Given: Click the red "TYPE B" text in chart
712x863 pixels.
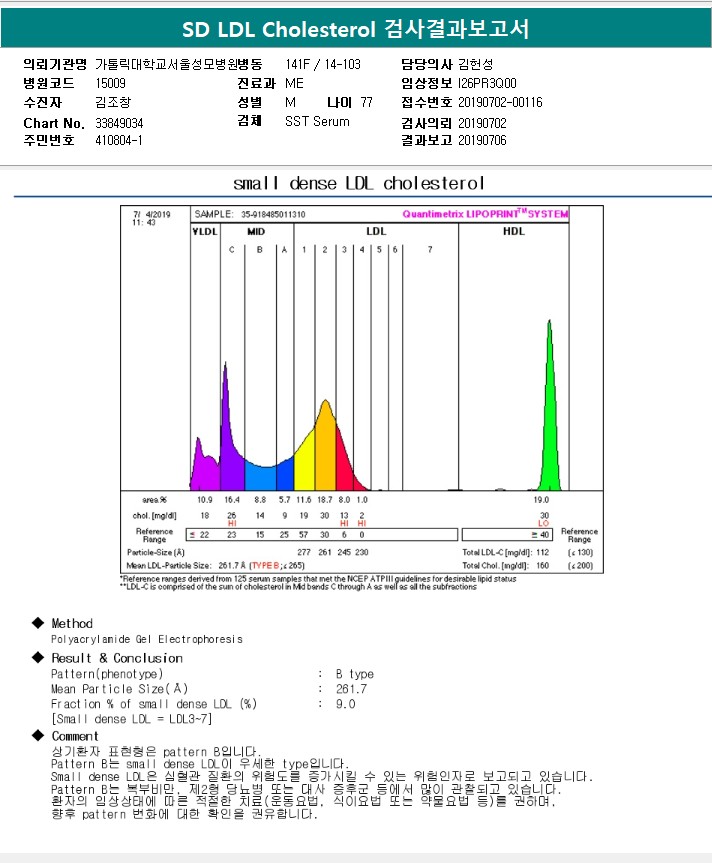Looking at the screenshot, I should [x=265, y=565].
